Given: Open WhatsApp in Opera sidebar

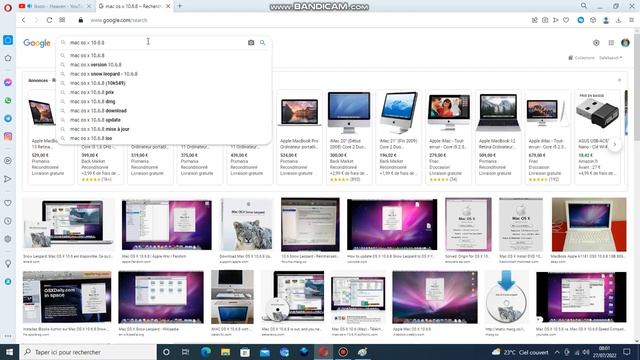Looking at the screenshot, I should [8, 100].
